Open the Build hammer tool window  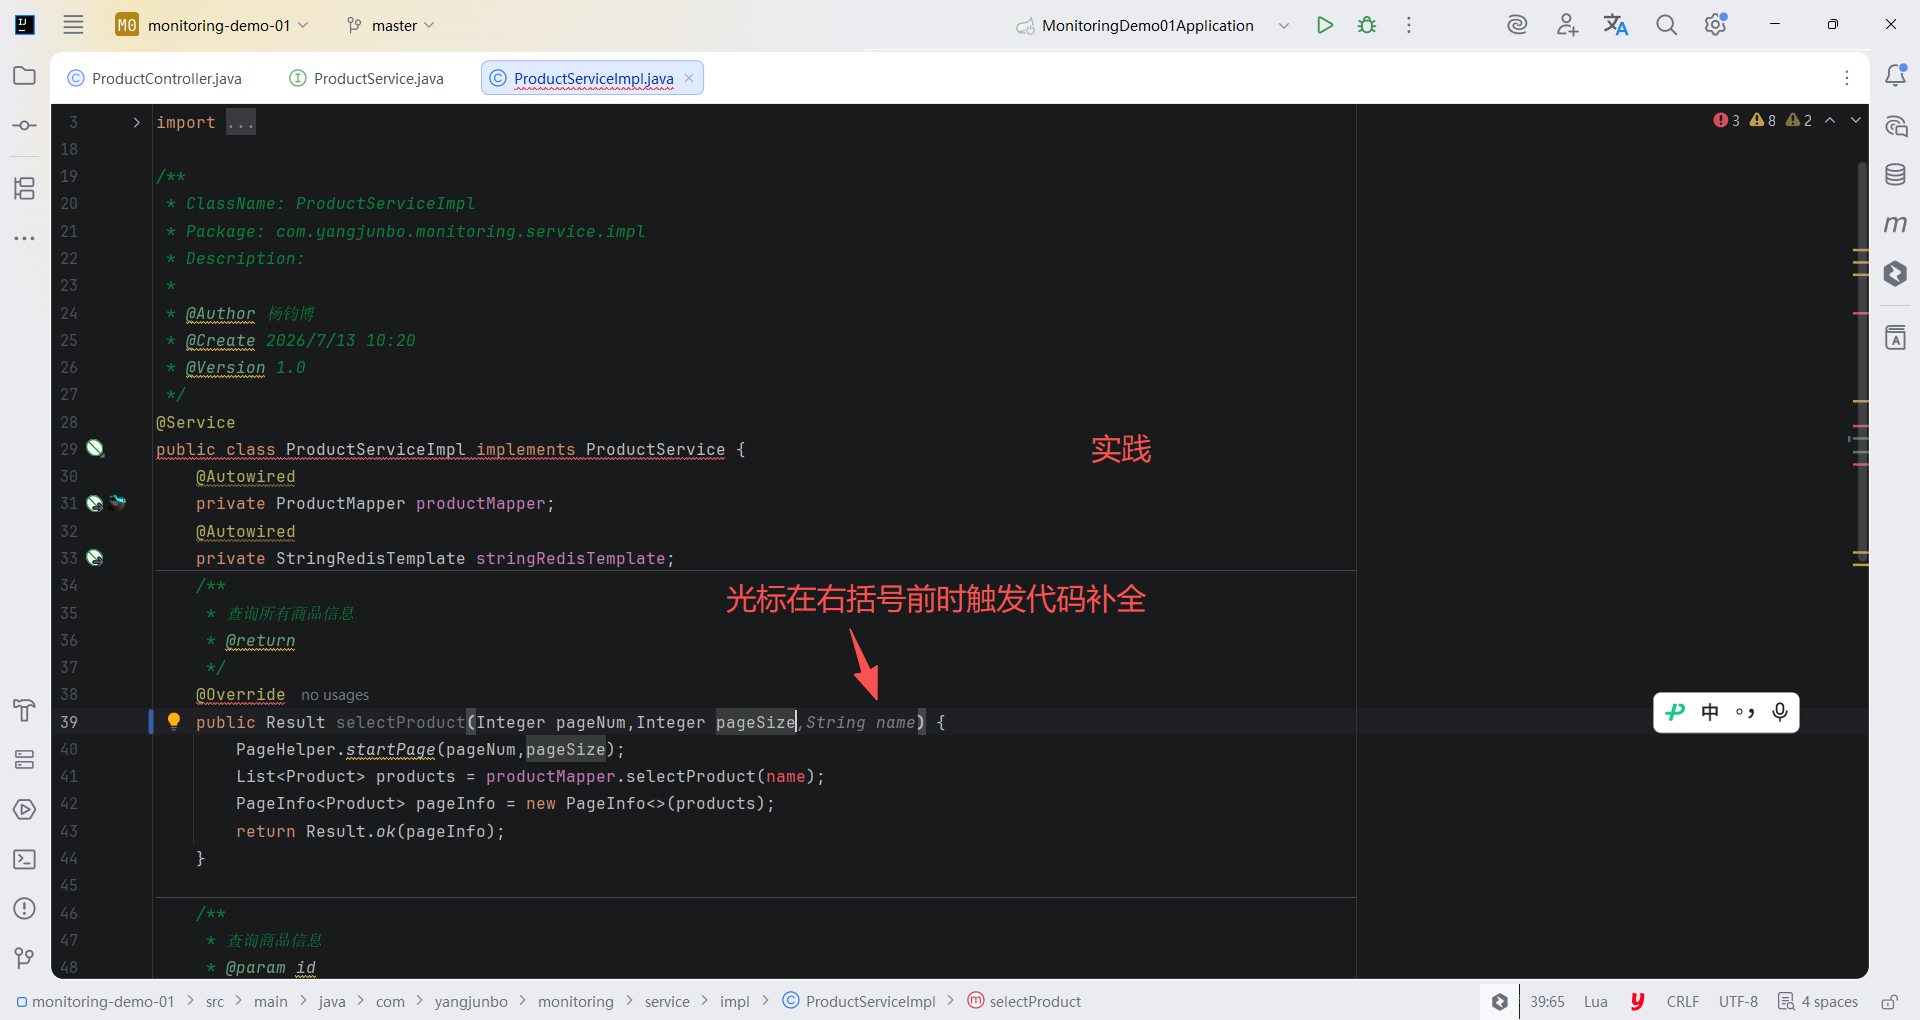tap(25, 710)
